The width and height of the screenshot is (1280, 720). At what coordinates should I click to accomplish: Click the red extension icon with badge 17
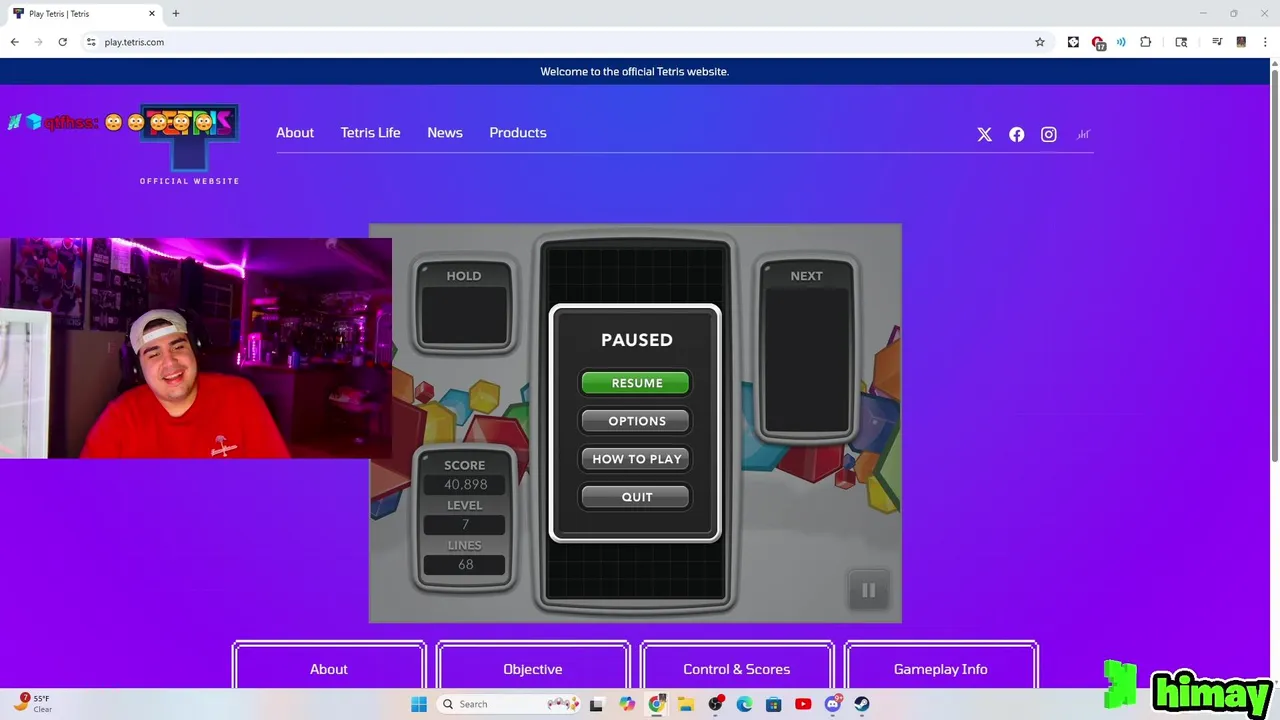(1098, 42)
